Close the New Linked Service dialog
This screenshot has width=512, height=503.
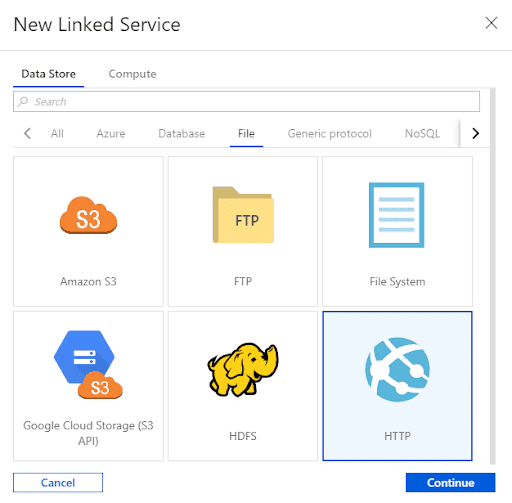point(491,23)
